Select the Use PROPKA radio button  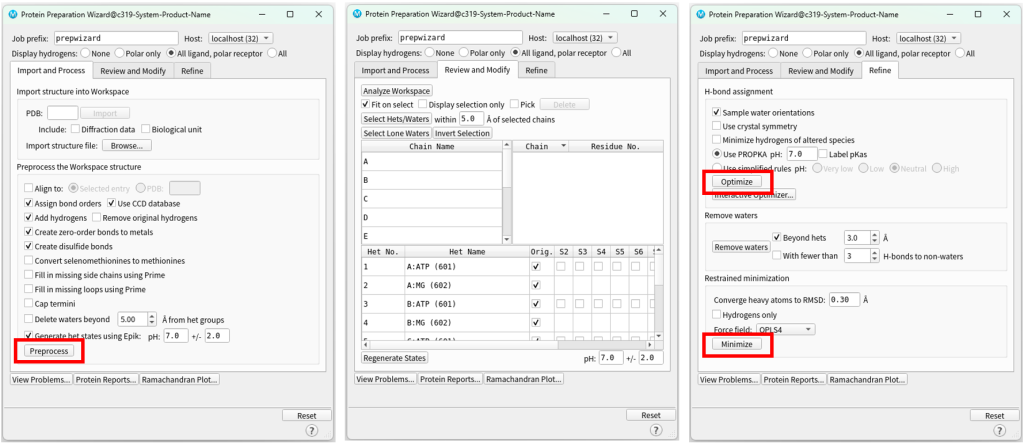point(717,155)
